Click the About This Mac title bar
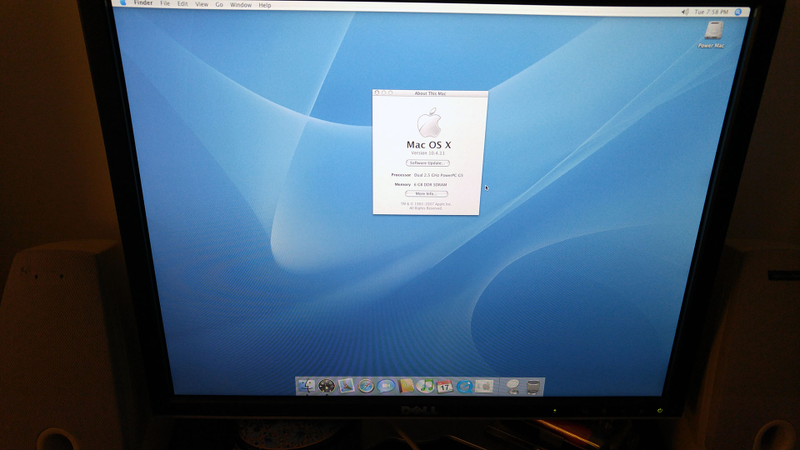800x450 pixels. point(430,93)
